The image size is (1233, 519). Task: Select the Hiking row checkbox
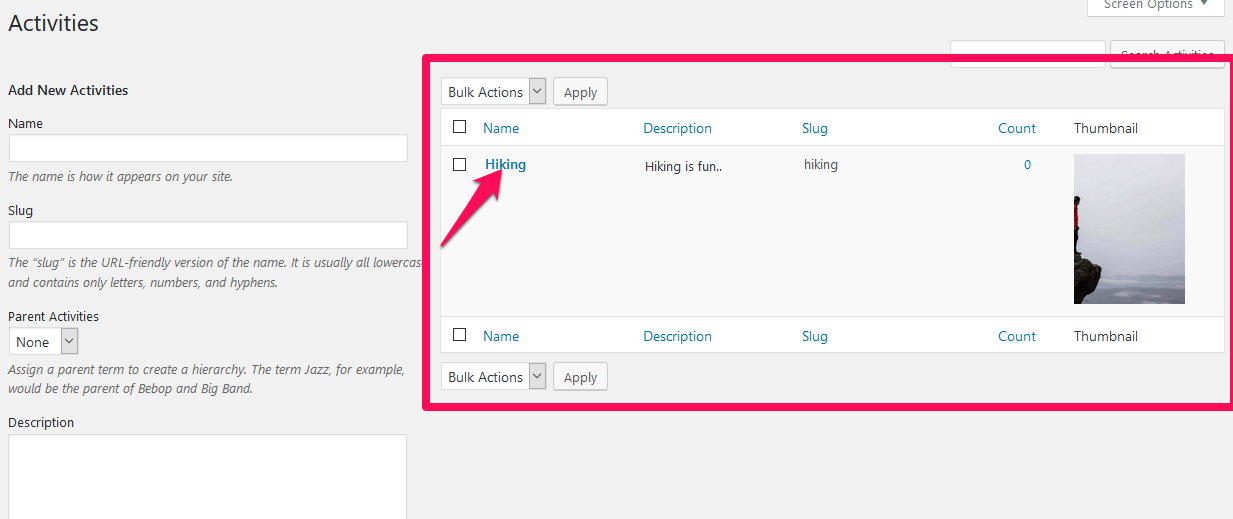[x=460, y=164]
